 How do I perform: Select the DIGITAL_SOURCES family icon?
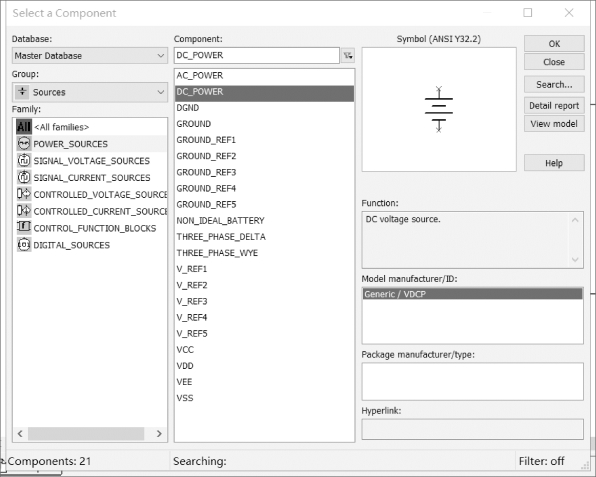click(24, 244)
